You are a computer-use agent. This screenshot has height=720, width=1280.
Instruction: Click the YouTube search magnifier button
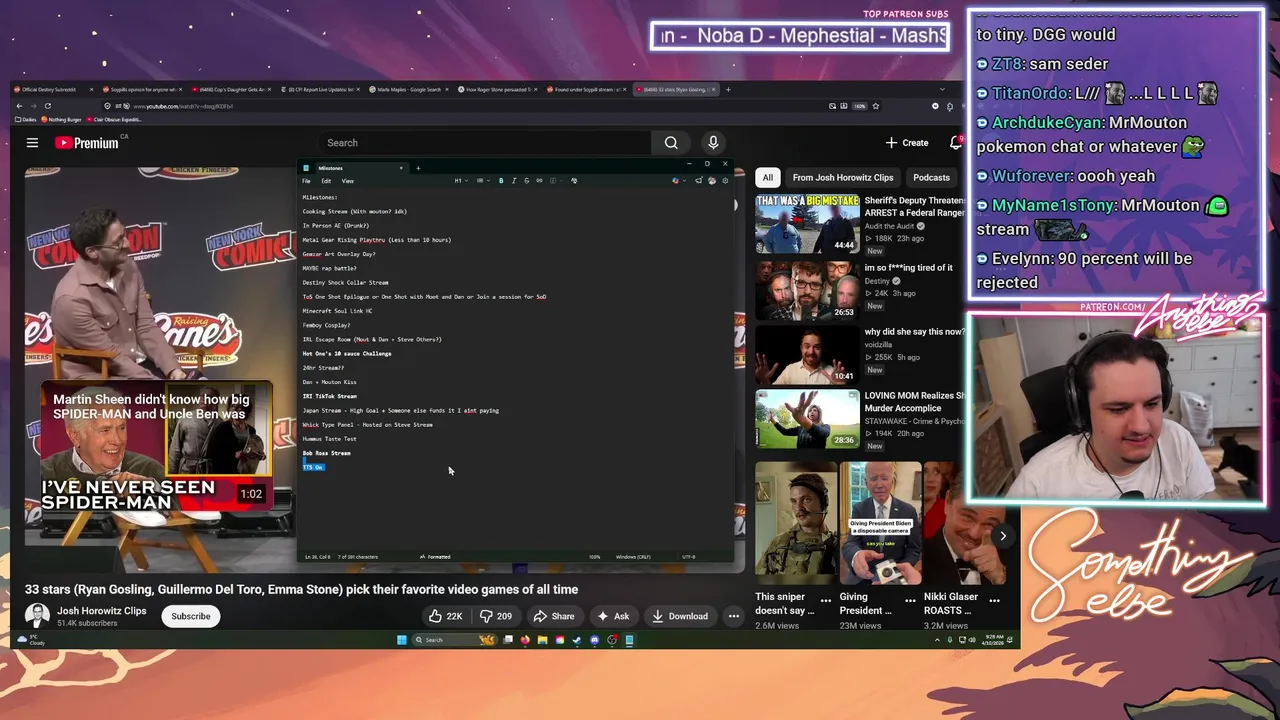[x=671, y=143]
